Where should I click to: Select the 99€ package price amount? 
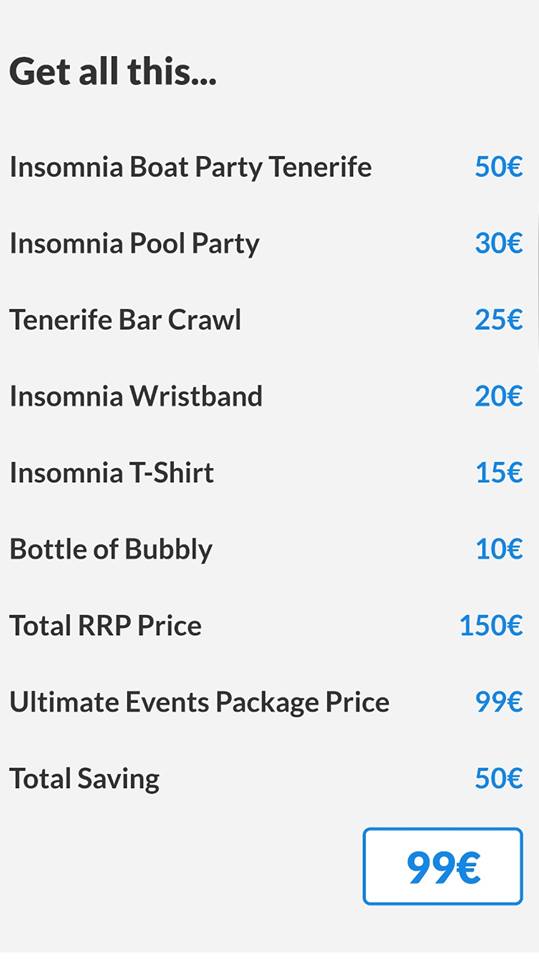point(499,702)
